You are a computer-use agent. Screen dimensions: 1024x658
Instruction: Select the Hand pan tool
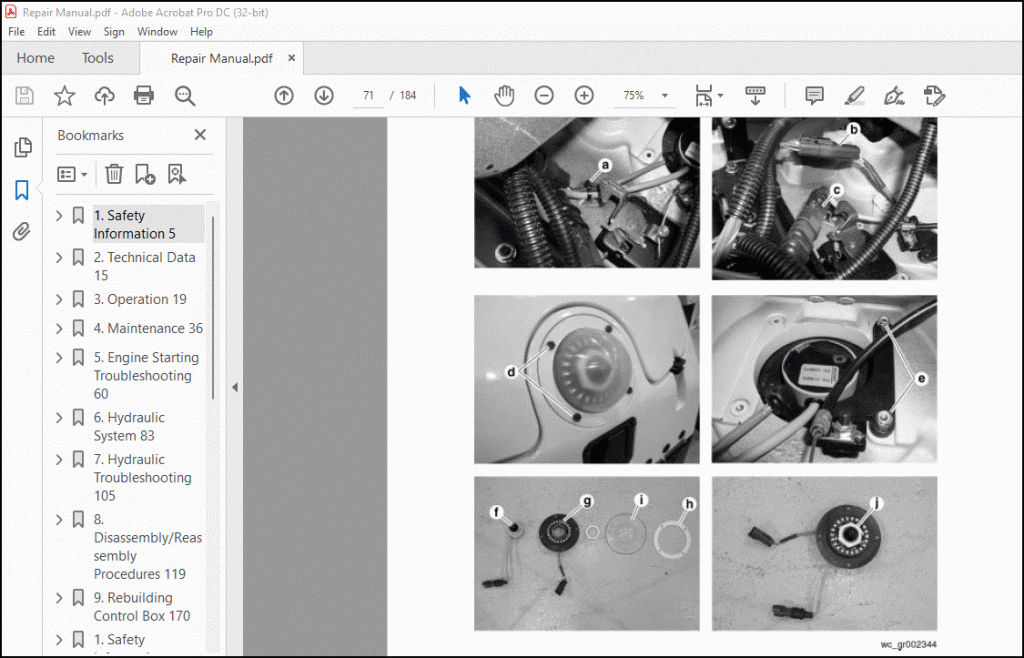pyautogui.click(x=504, y=96)
